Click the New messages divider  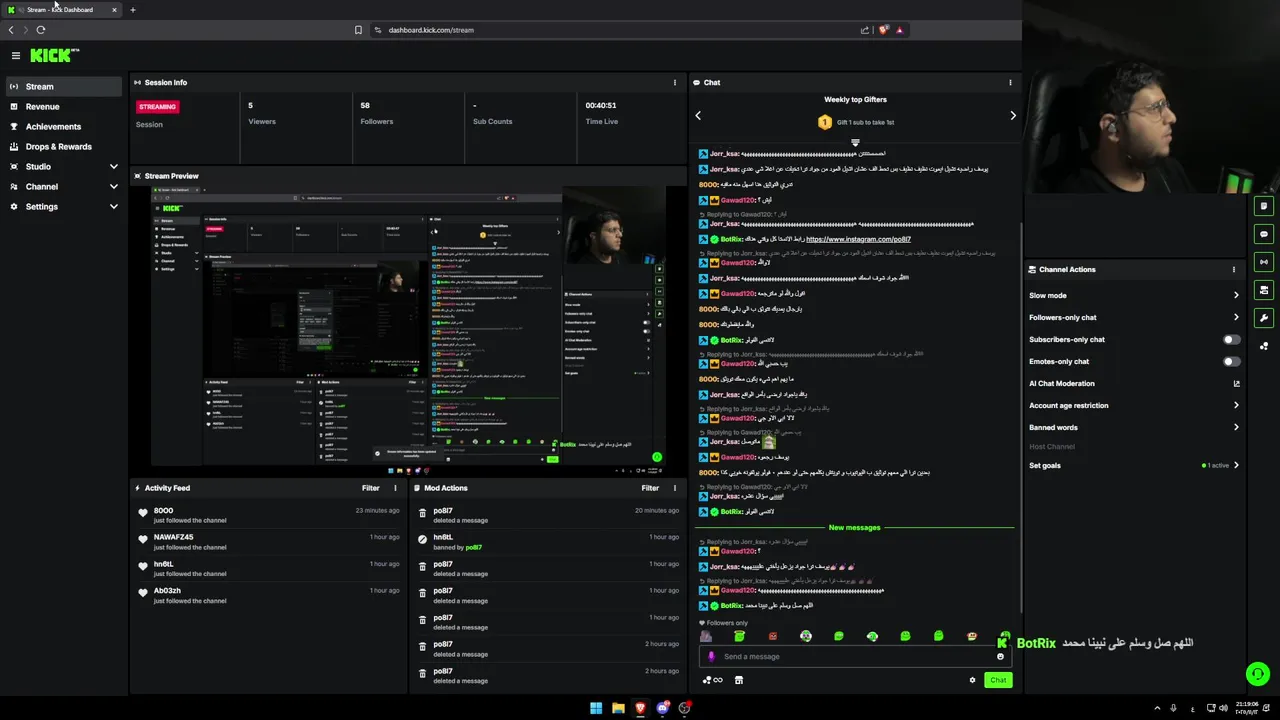(x=855, y=528)
